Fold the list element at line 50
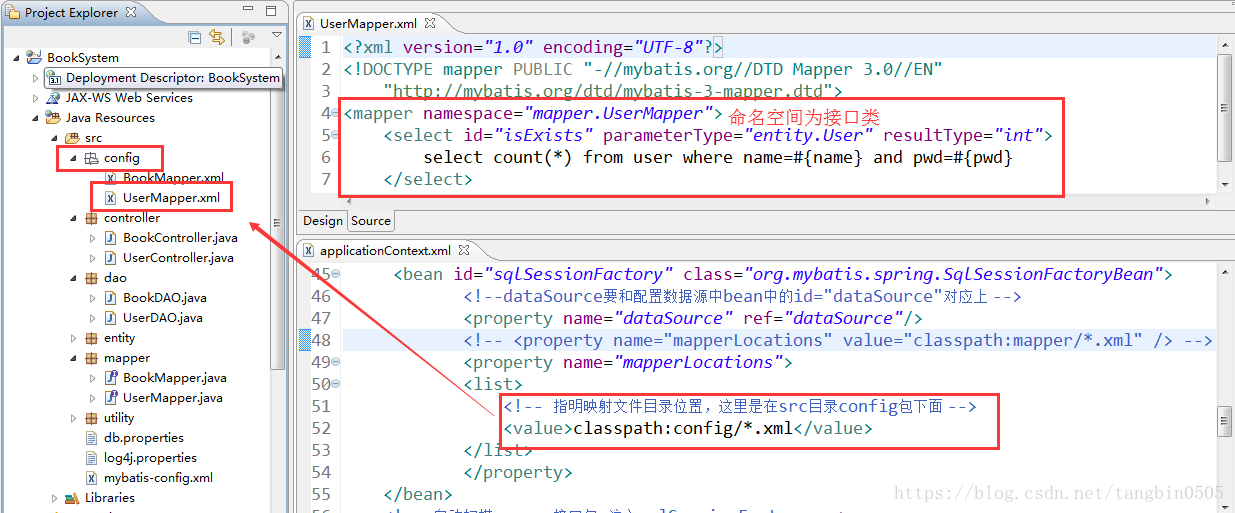Screen dimensions: 1235x513 tap(335, 384)
